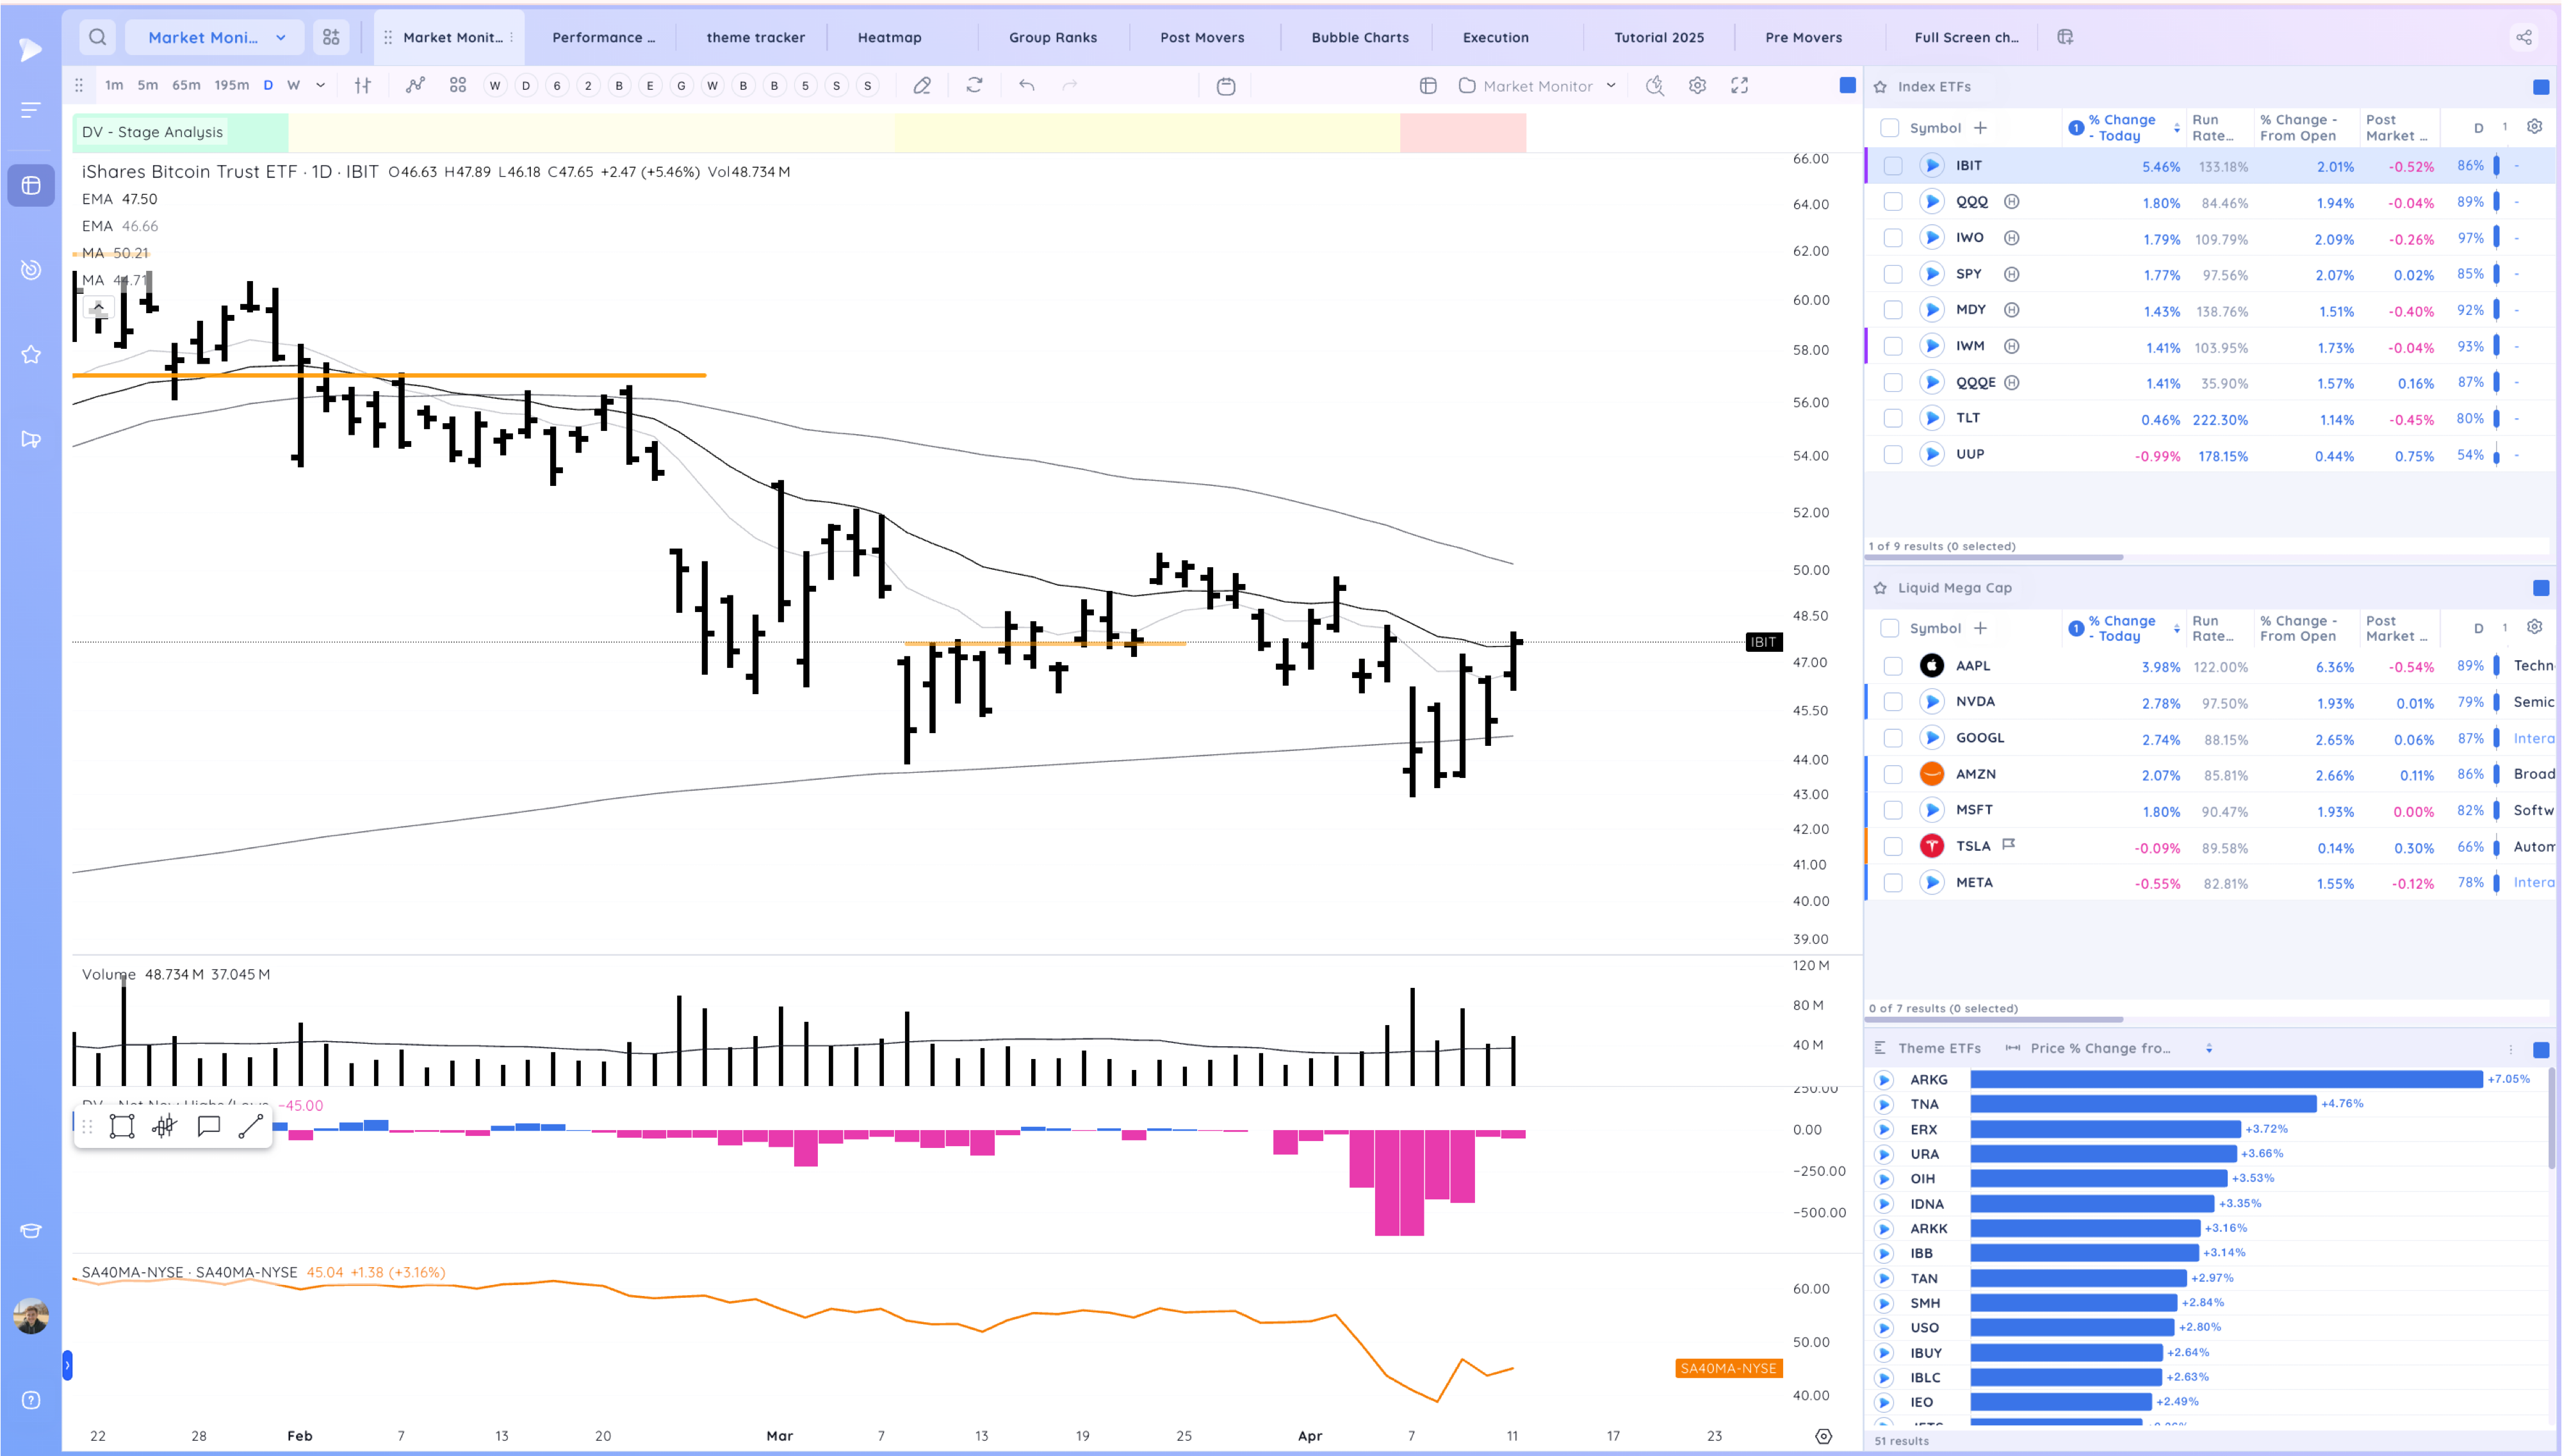Click the refresh chart icon
Screen dimensions: 2562x1456
tap(974, 85)
